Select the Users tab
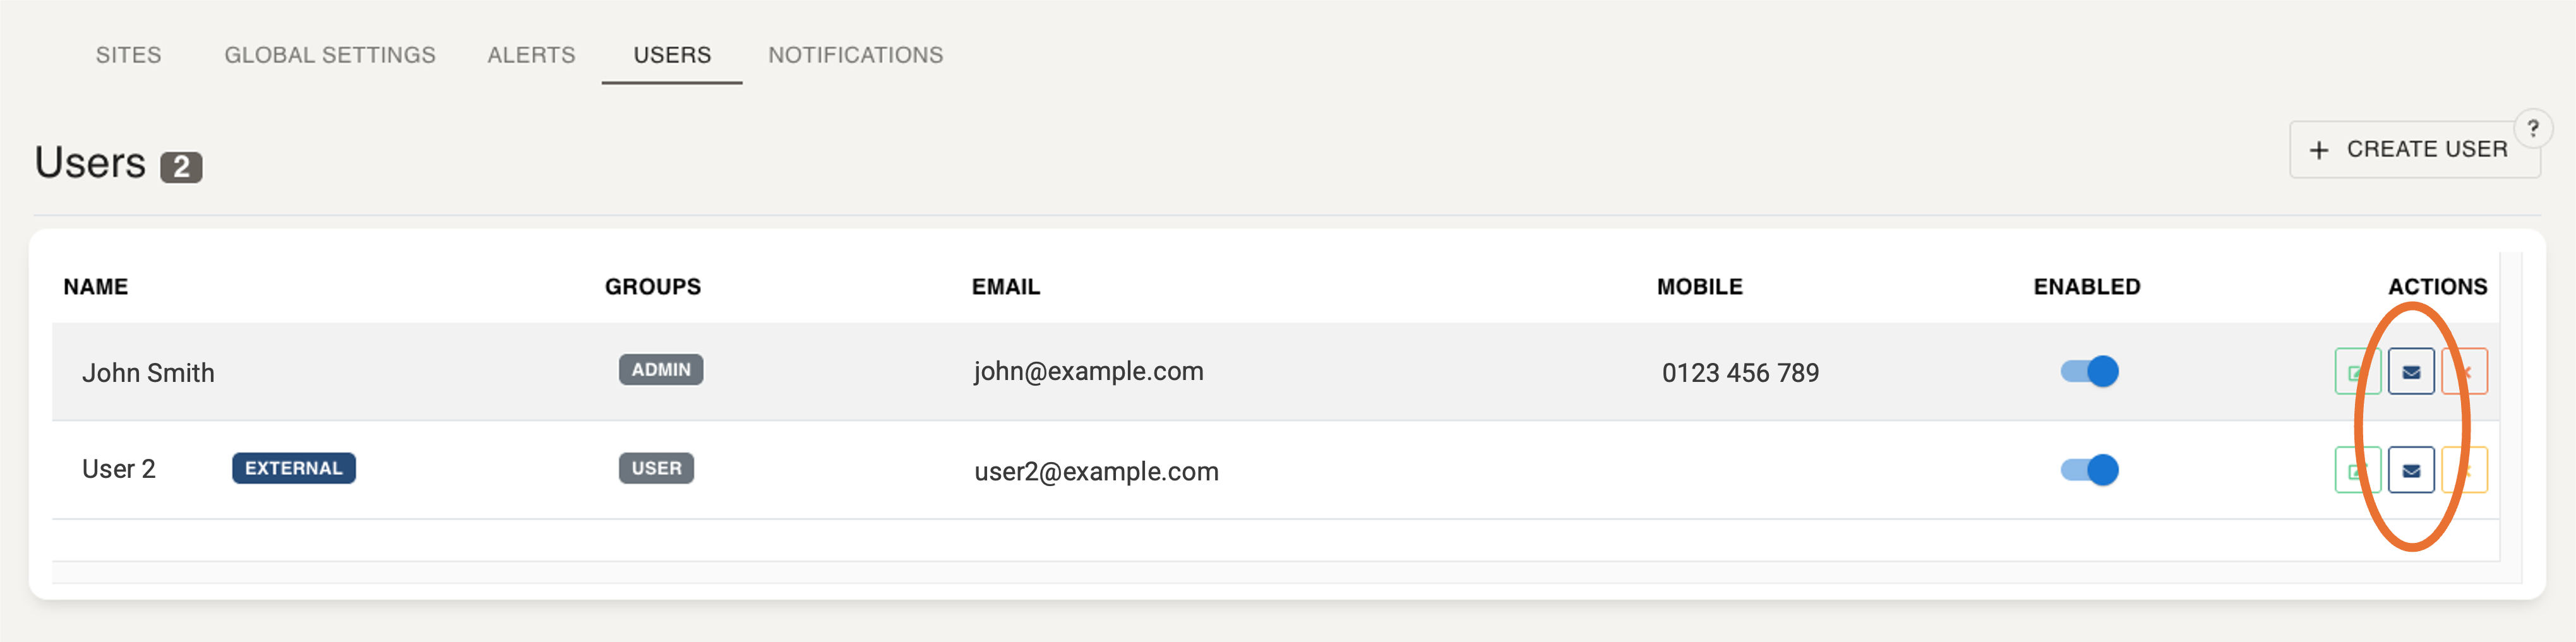The height and width of the screenshot is (642, 2576). click(672, 55)
